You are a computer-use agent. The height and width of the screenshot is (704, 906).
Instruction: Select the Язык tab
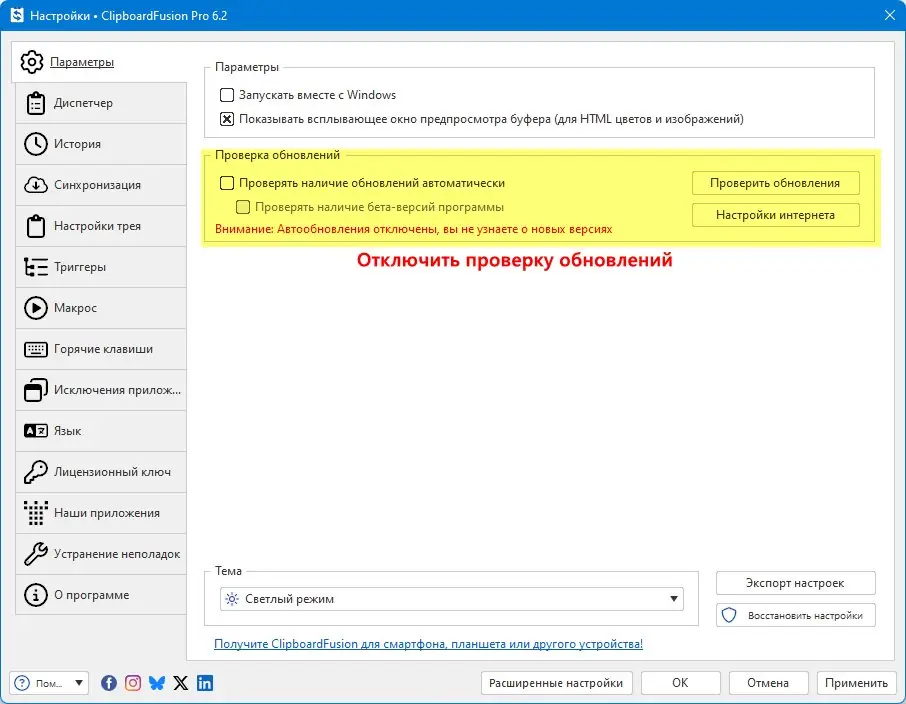point(101,431)
